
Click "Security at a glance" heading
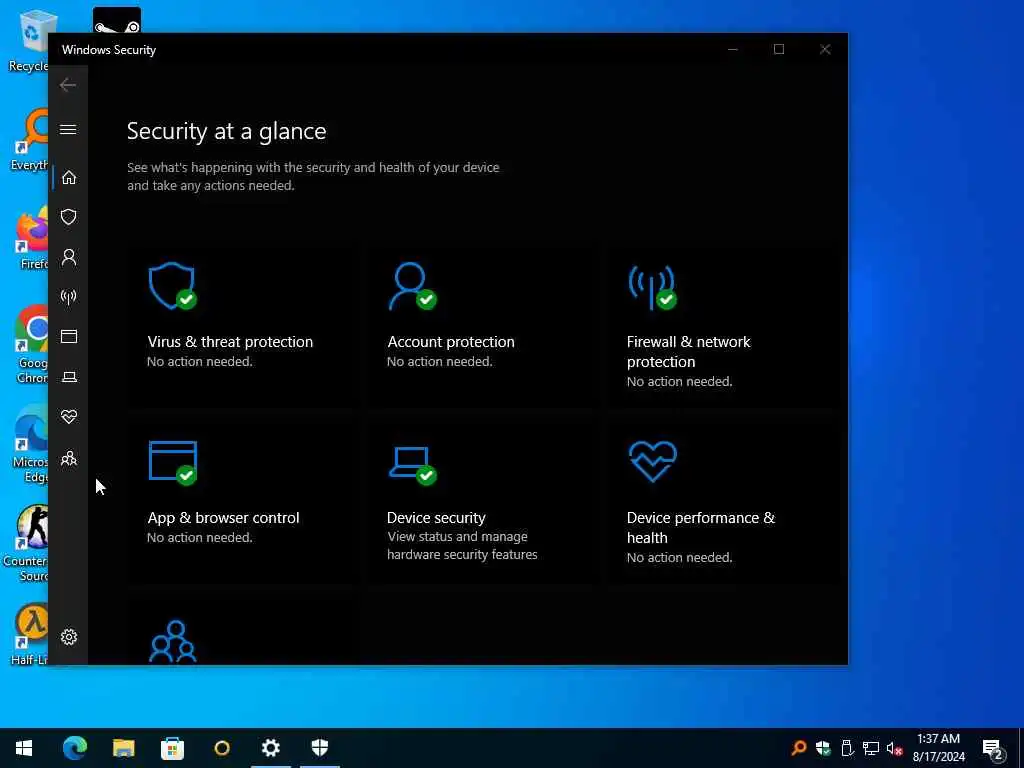227,131
